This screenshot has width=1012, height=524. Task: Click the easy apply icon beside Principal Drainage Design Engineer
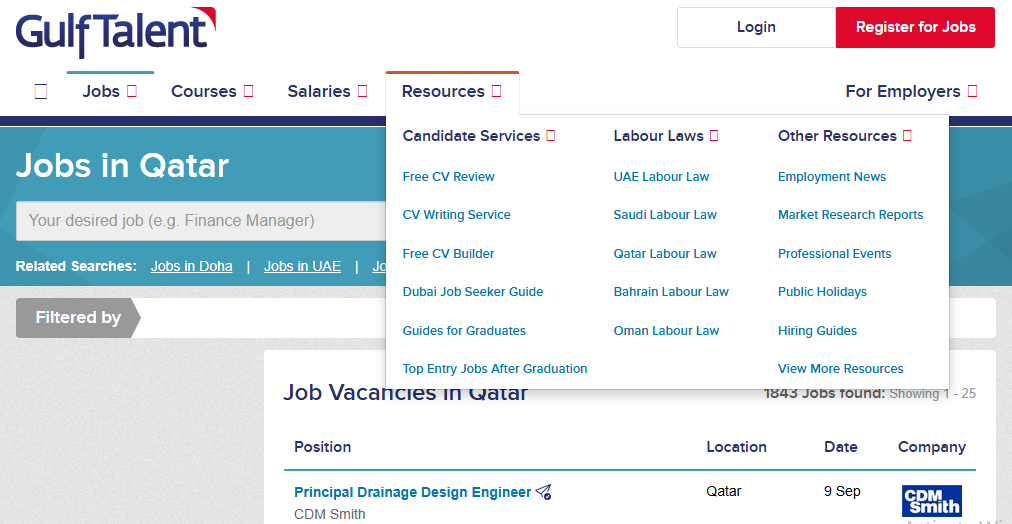[543, 492]
